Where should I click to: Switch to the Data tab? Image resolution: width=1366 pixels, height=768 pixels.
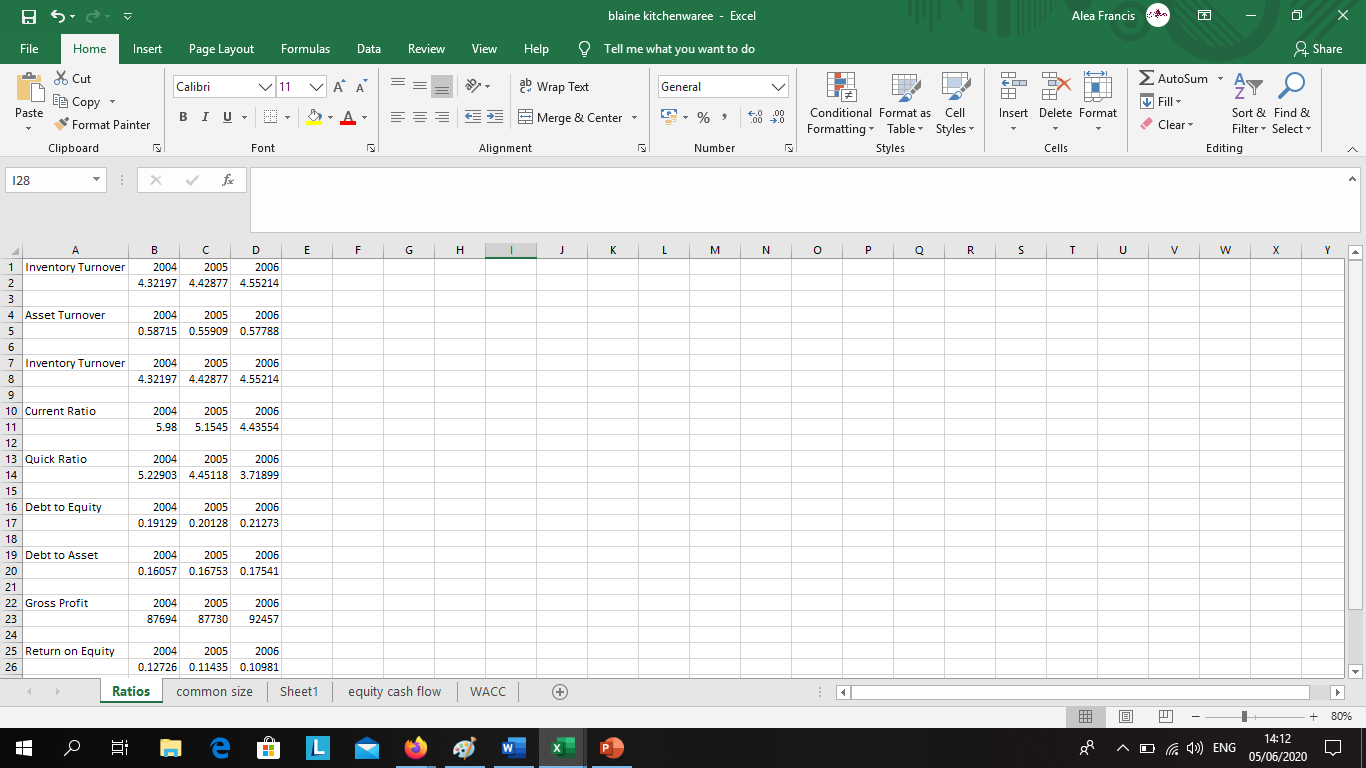coord(369,49)
